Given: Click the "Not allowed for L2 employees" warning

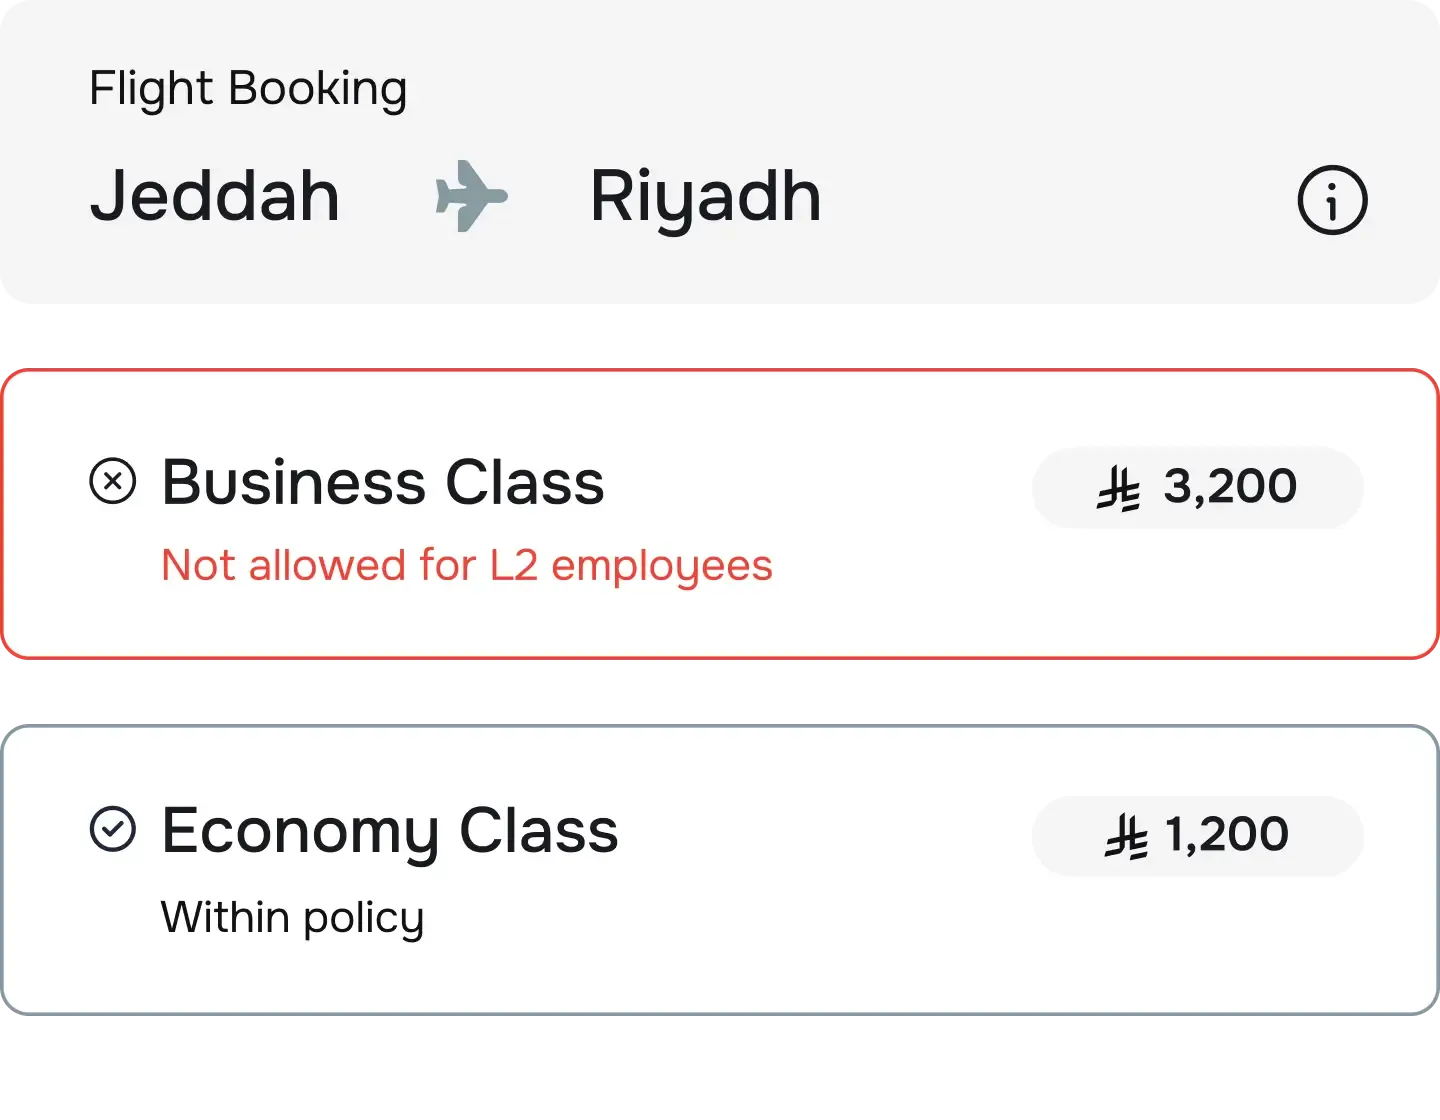Looking at the screenshot, I should tap(467, 566).
